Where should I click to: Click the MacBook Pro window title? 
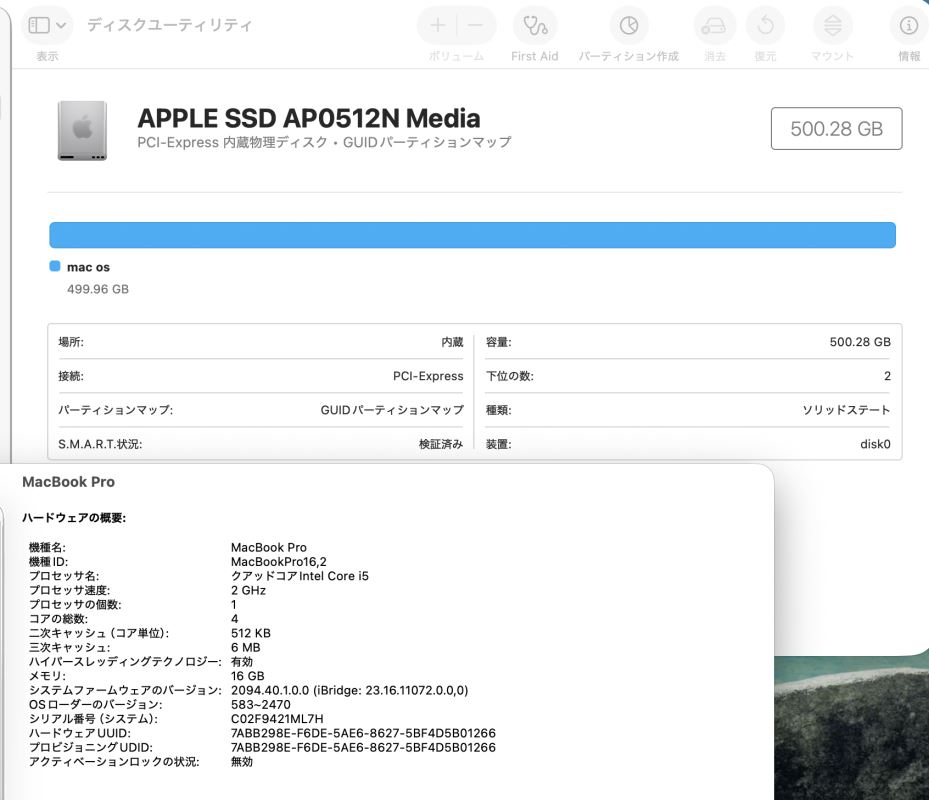(x=68, y=482)
